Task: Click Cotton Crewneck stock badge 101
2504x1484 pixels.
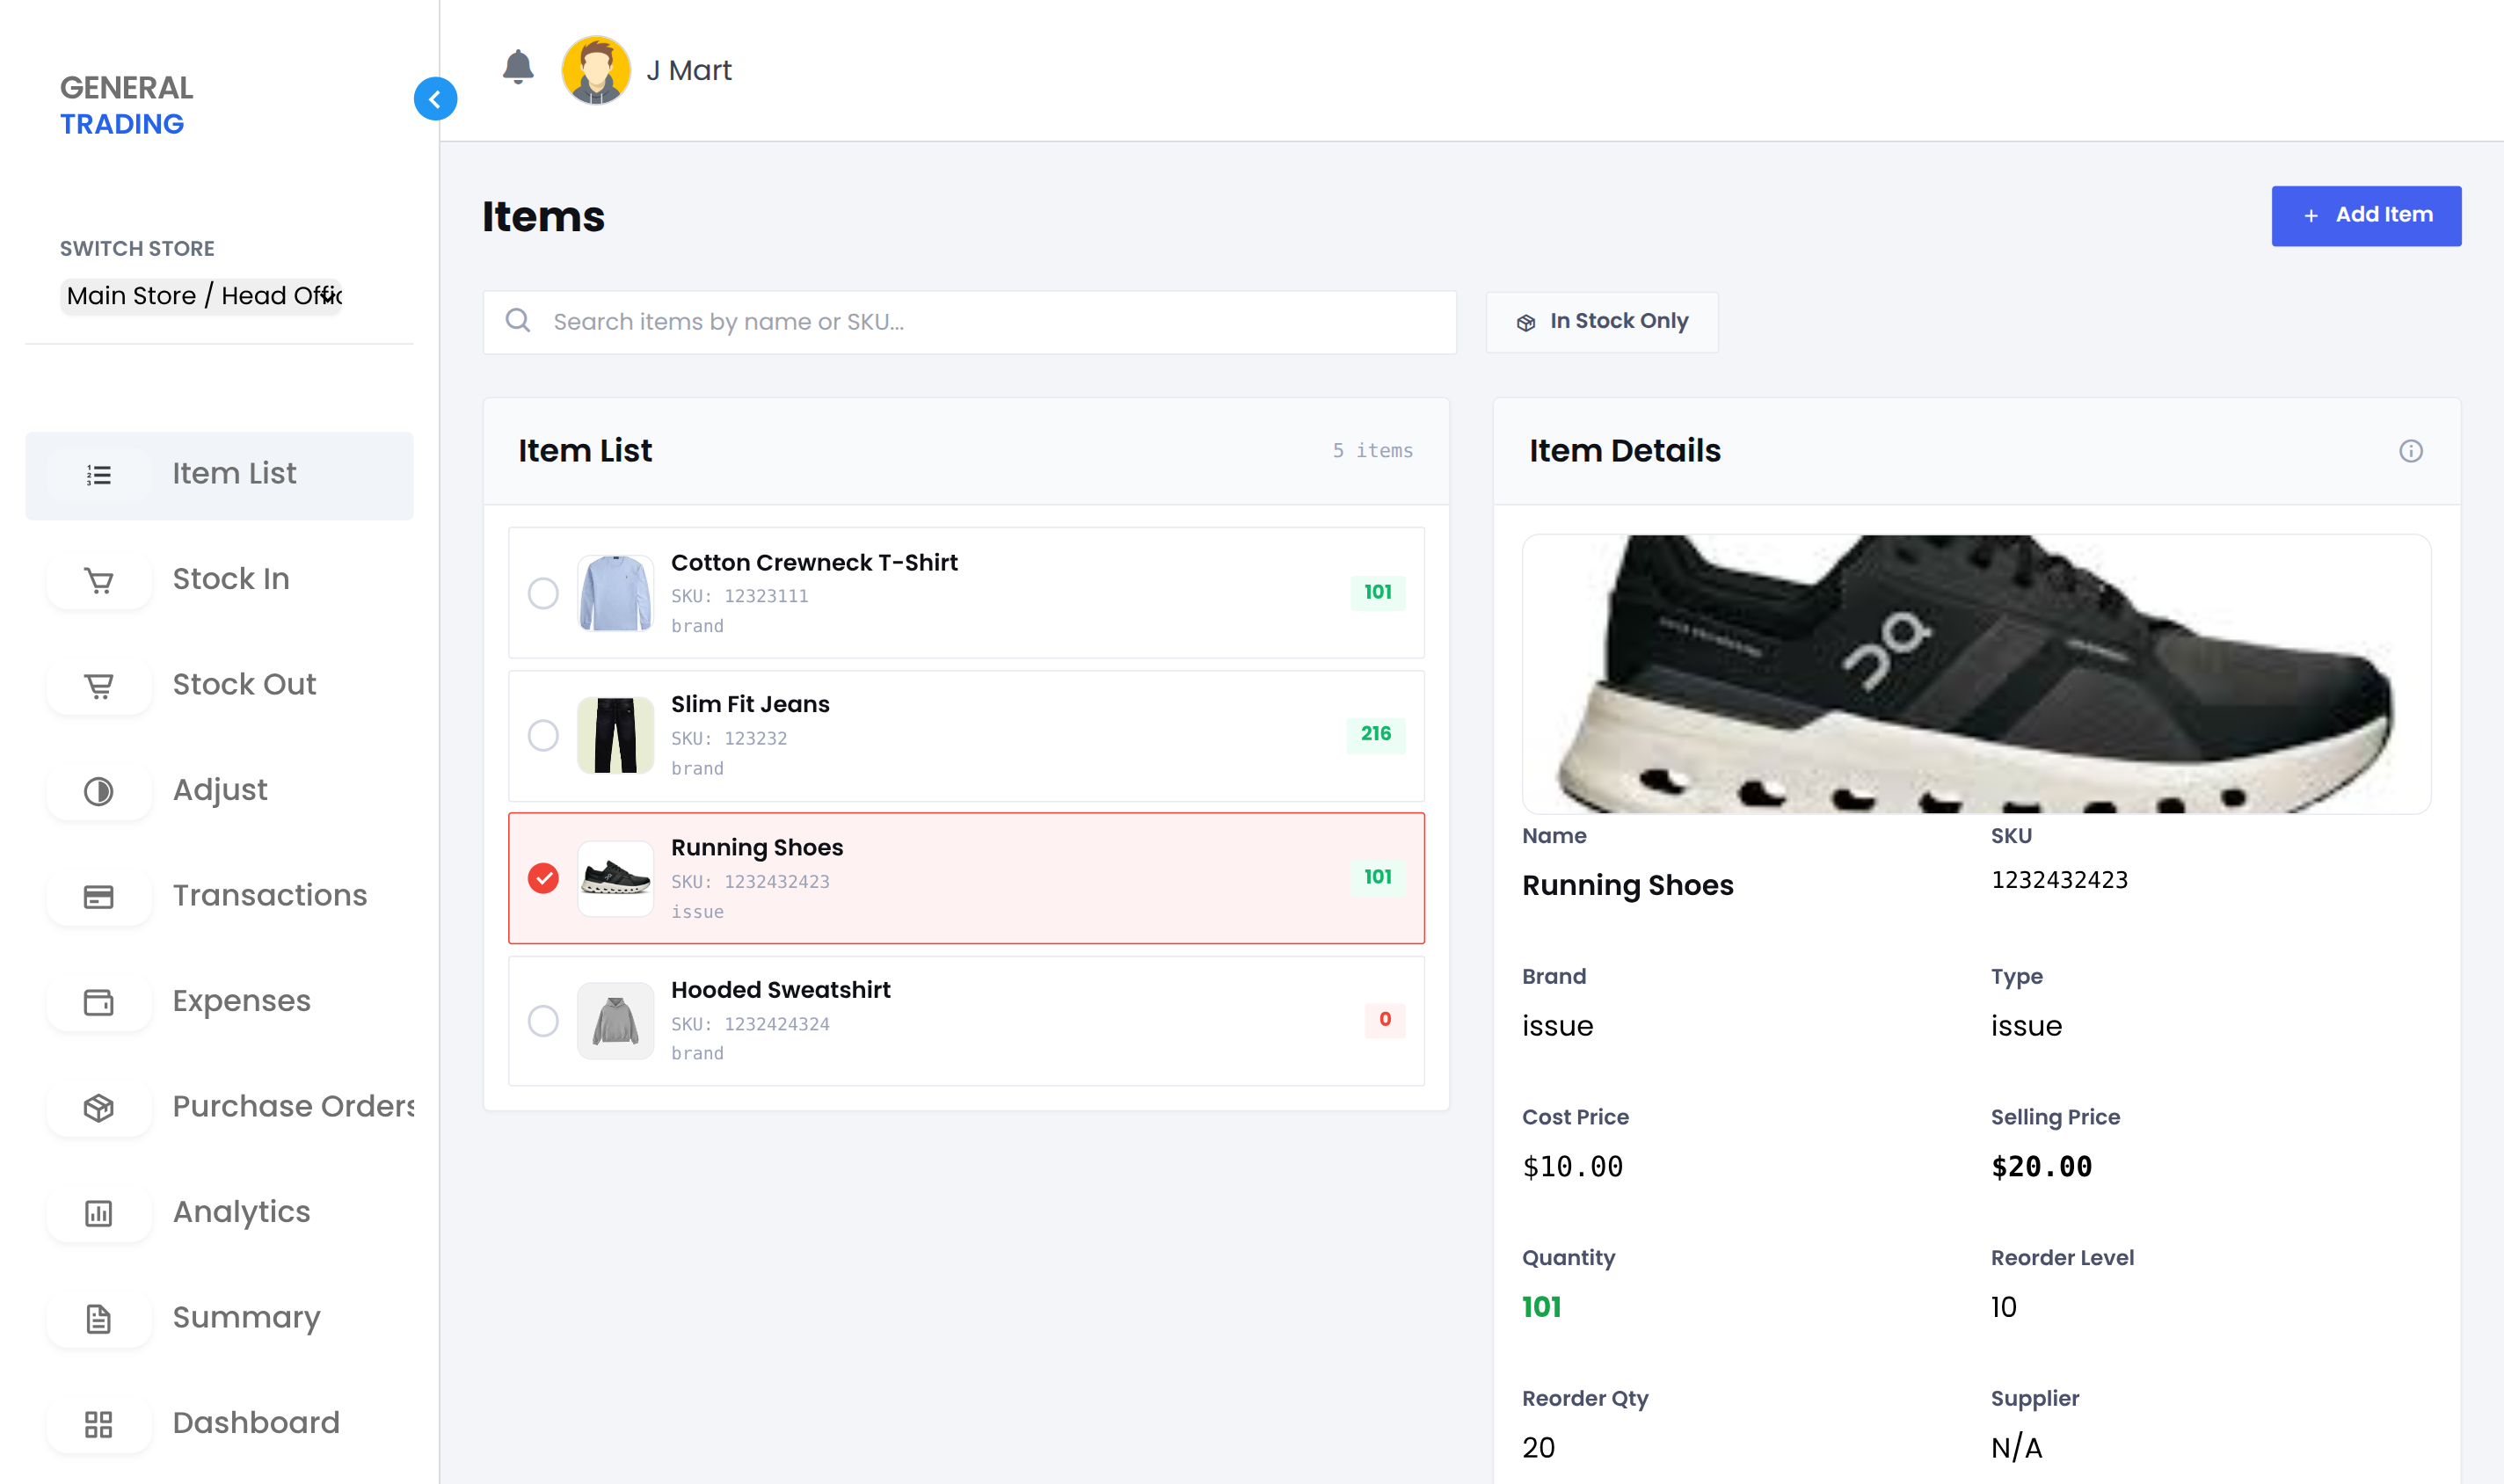Action: [x=1377, y=592]
